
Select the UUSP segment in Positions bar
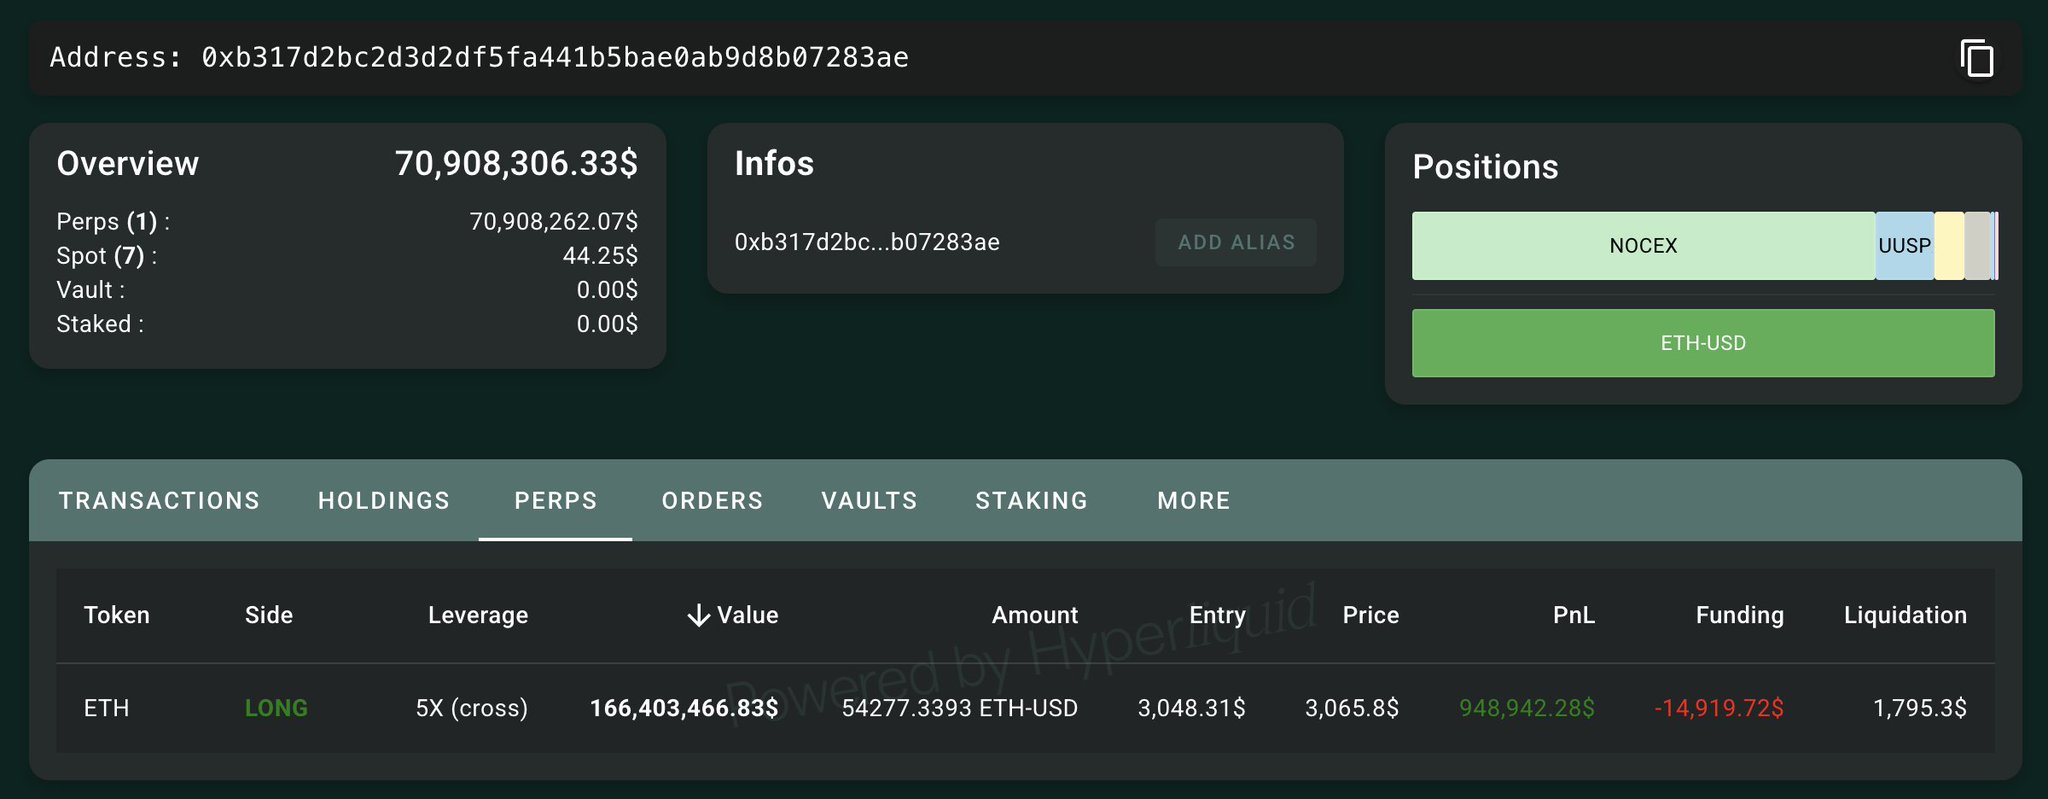[x=1904, y=246]
